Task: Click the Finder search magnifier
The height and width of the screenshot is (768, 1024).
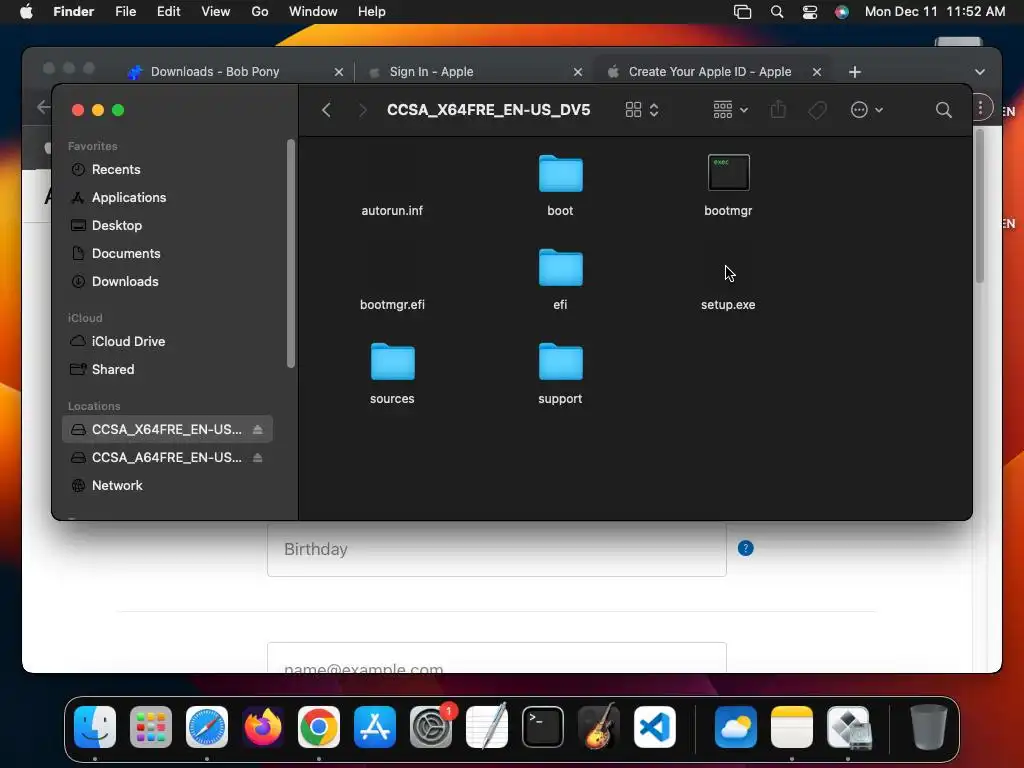Action: (x=943, y=110)
